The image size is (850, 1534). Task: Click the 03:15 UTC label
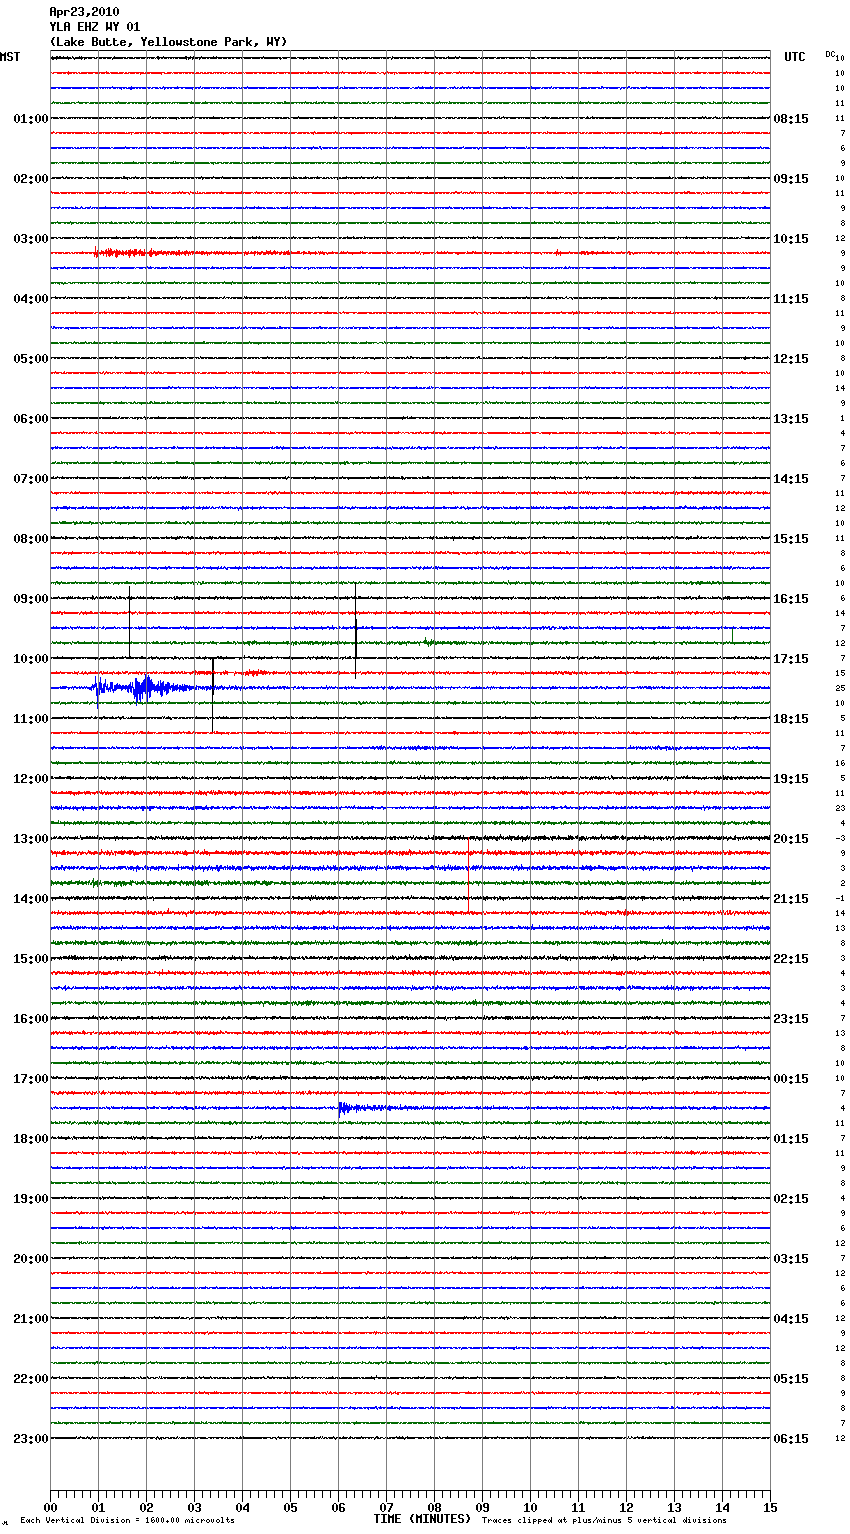click(791, 1259)
